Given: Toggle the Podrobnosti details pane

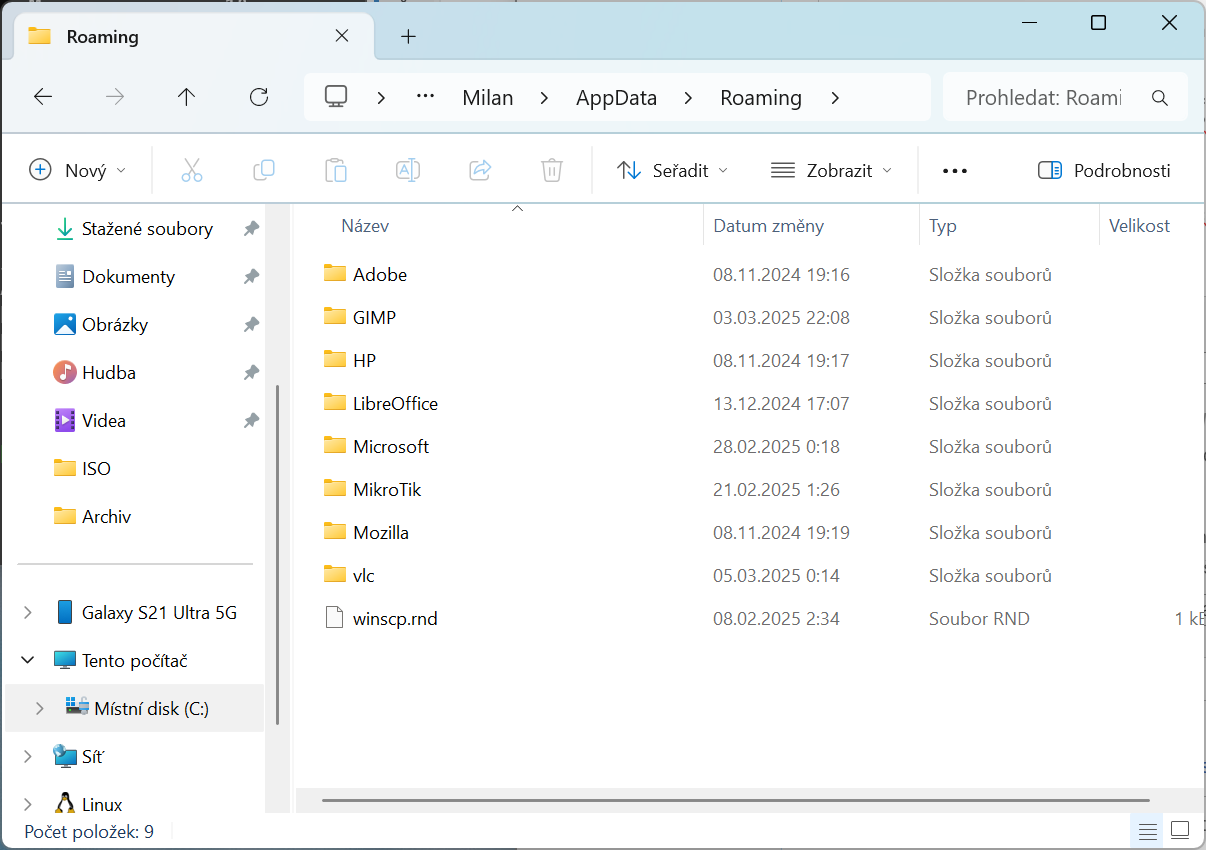Looking at the screenshot, I should click(x=1104, y=171).
